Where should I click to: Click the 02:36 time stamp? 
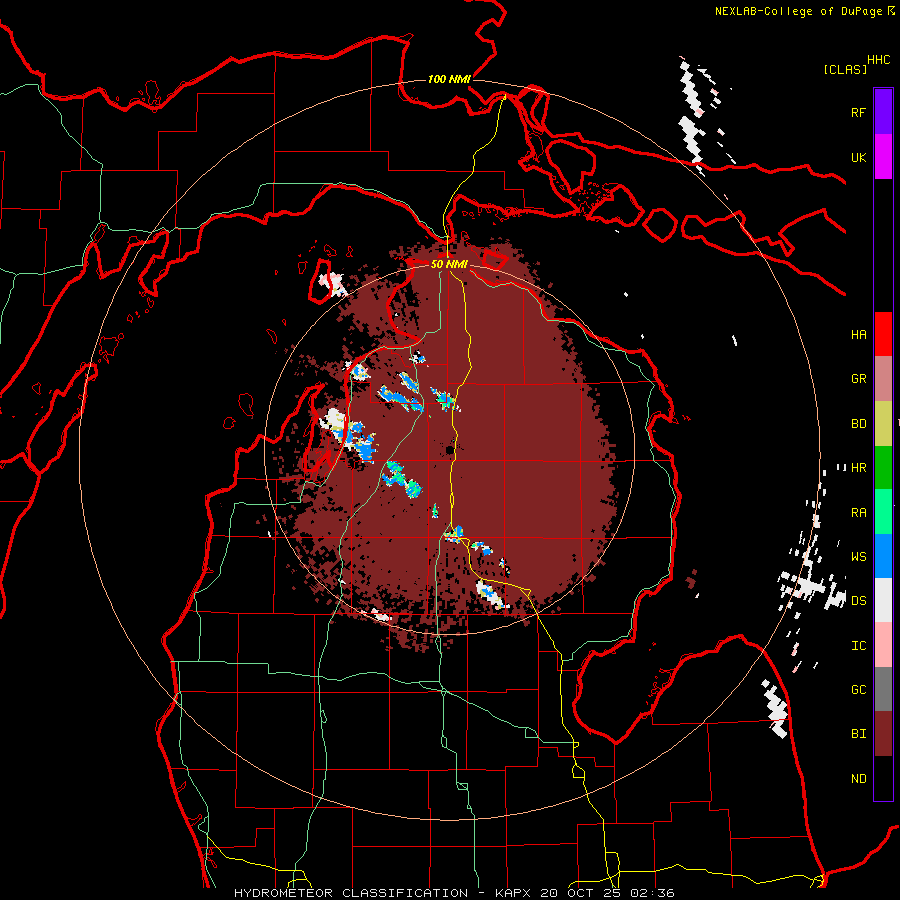(652, 893)
